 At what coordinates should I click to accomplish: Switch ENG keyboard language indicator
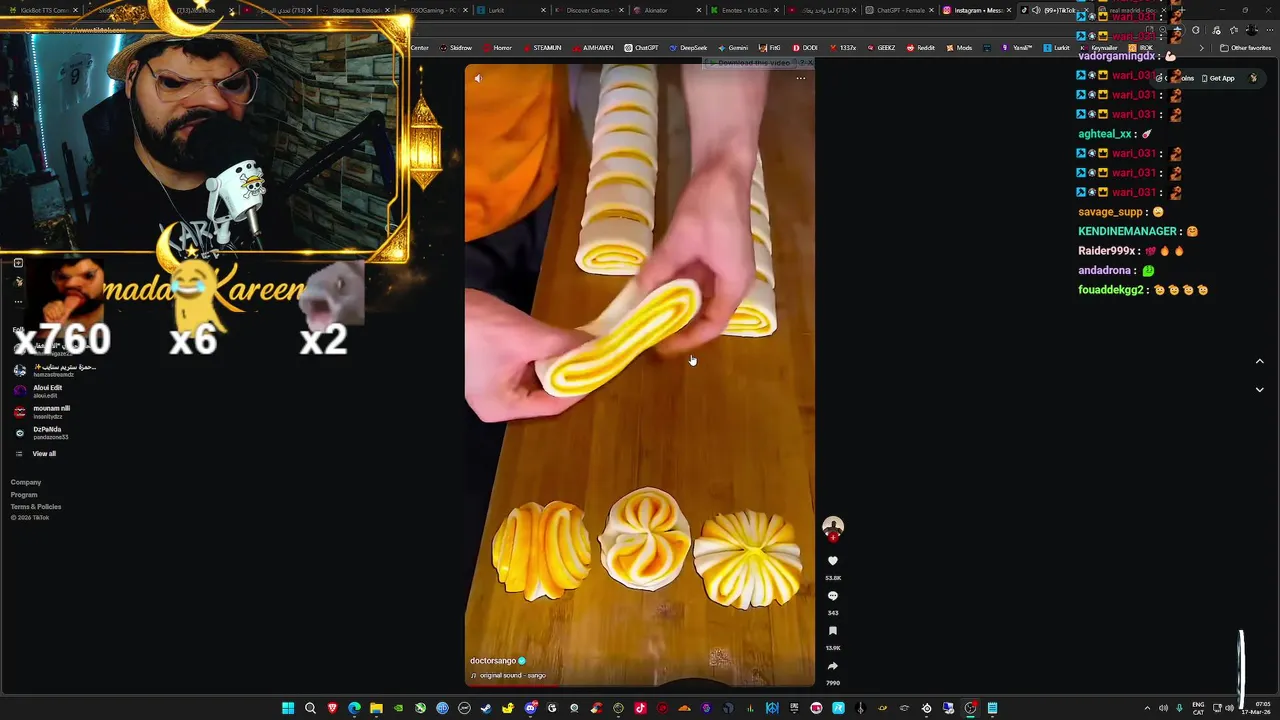tap(1199, 708)
